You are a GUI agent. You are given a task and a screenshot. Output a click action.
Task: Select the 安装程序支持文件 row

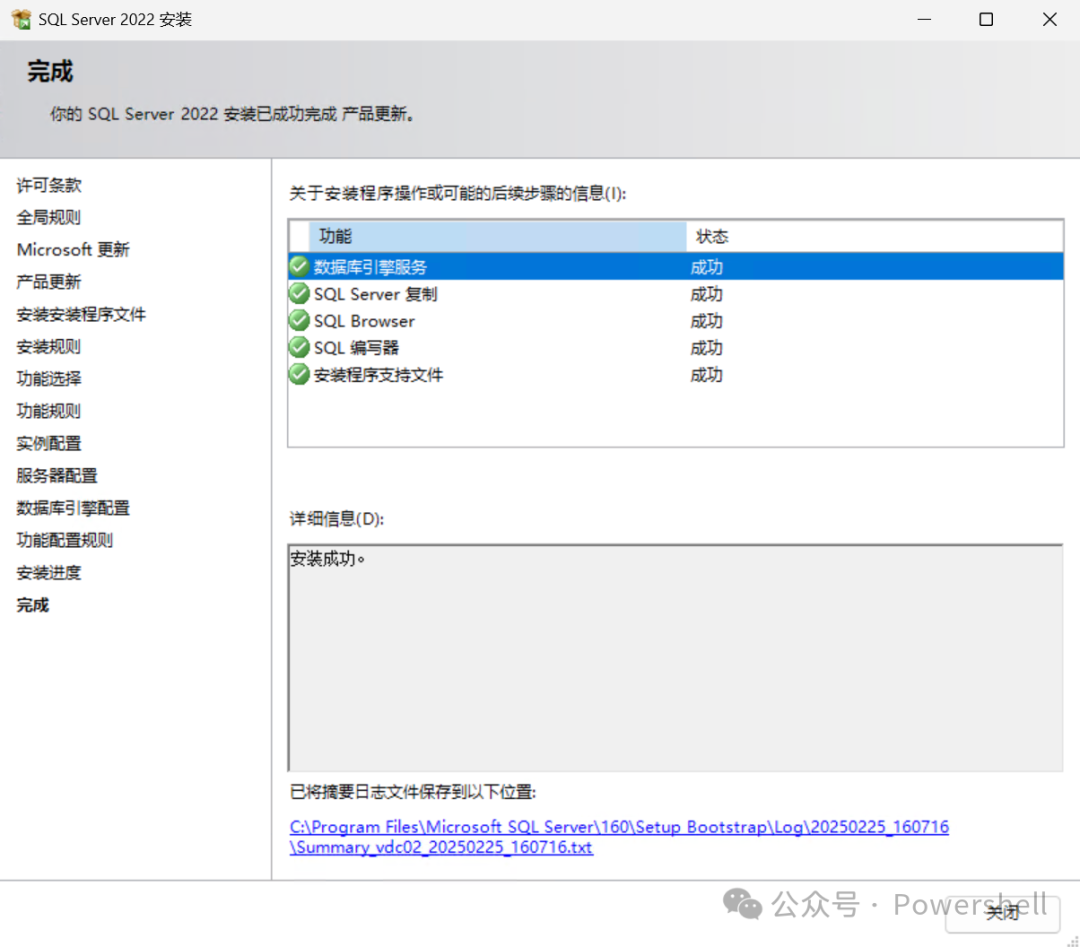676,375
